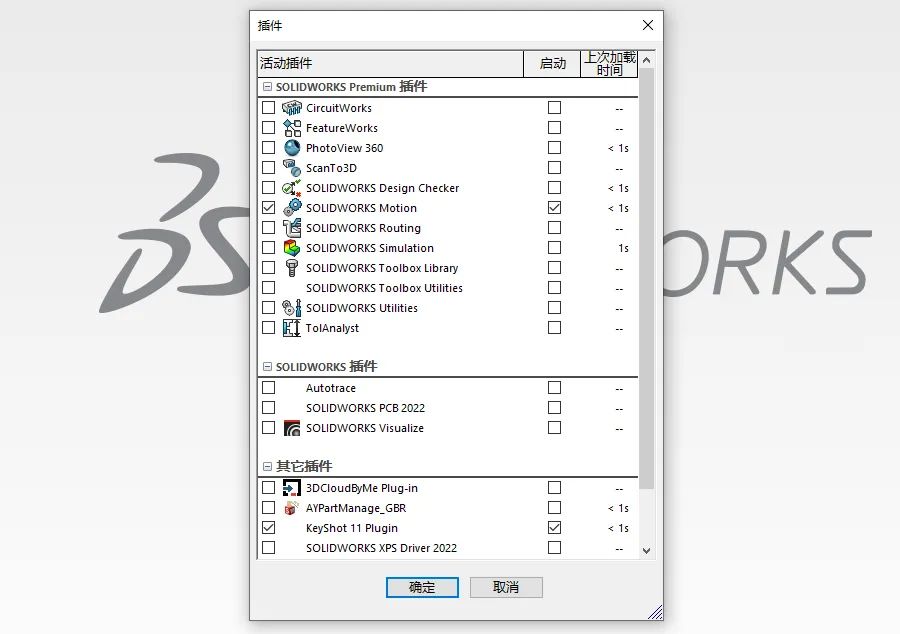
Task: Uncheck KeyShot 11 Plugin active checkbox
Action: (x=268, y=528)
